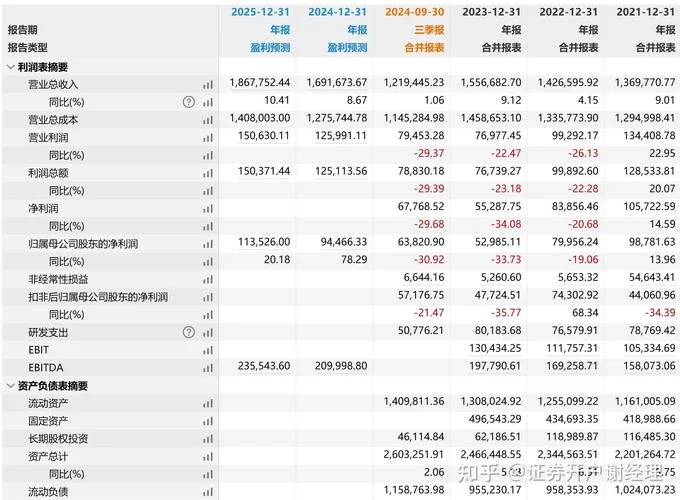Click value 130,434.25 in EBIT row

click(x=495, y=348)
